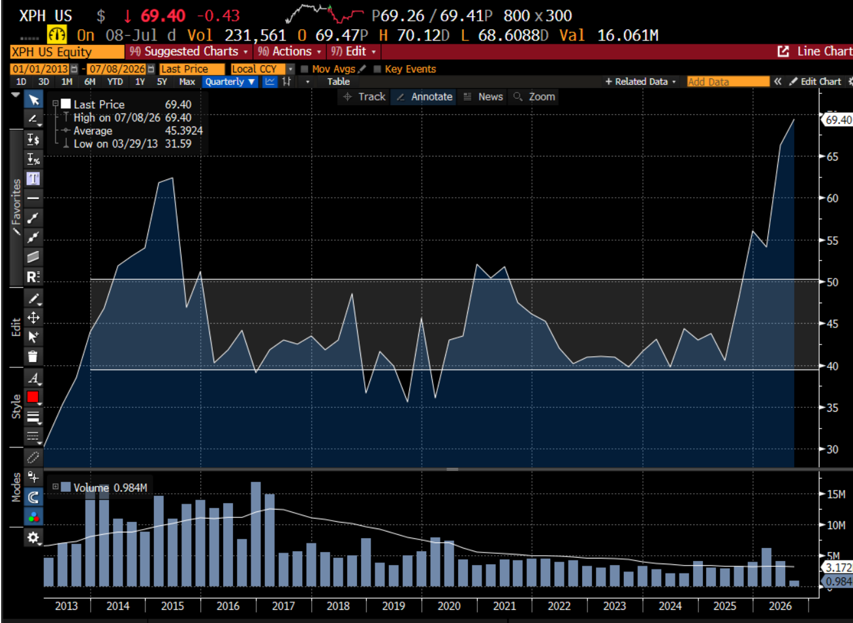853x623 pixels.
Task: Select the dollar change measurement tool
Action: 33,139
